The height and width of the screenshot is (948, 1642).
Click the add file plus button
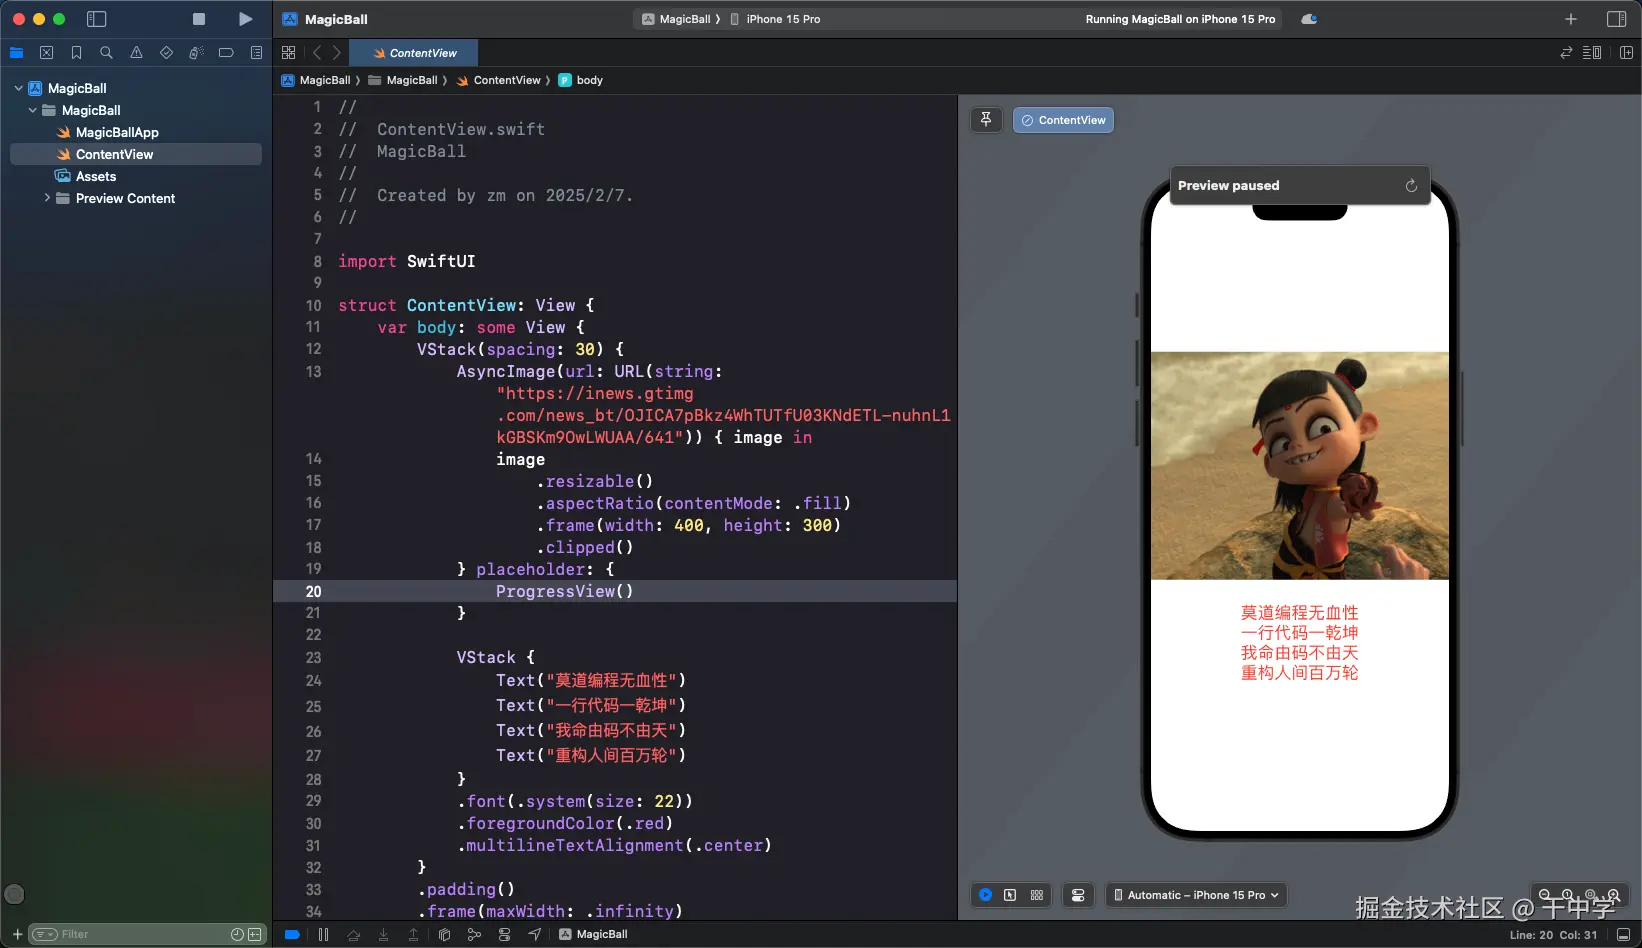coord(17,934)
